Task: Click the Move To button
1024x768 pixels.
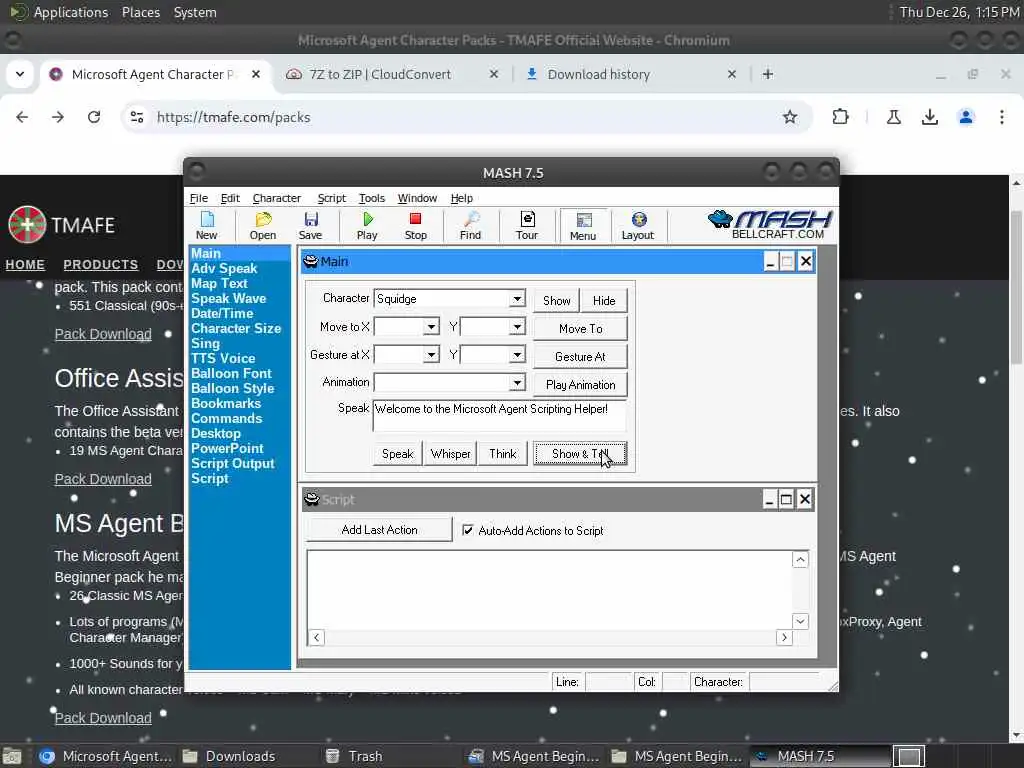Action: click(x=581, y=328)
